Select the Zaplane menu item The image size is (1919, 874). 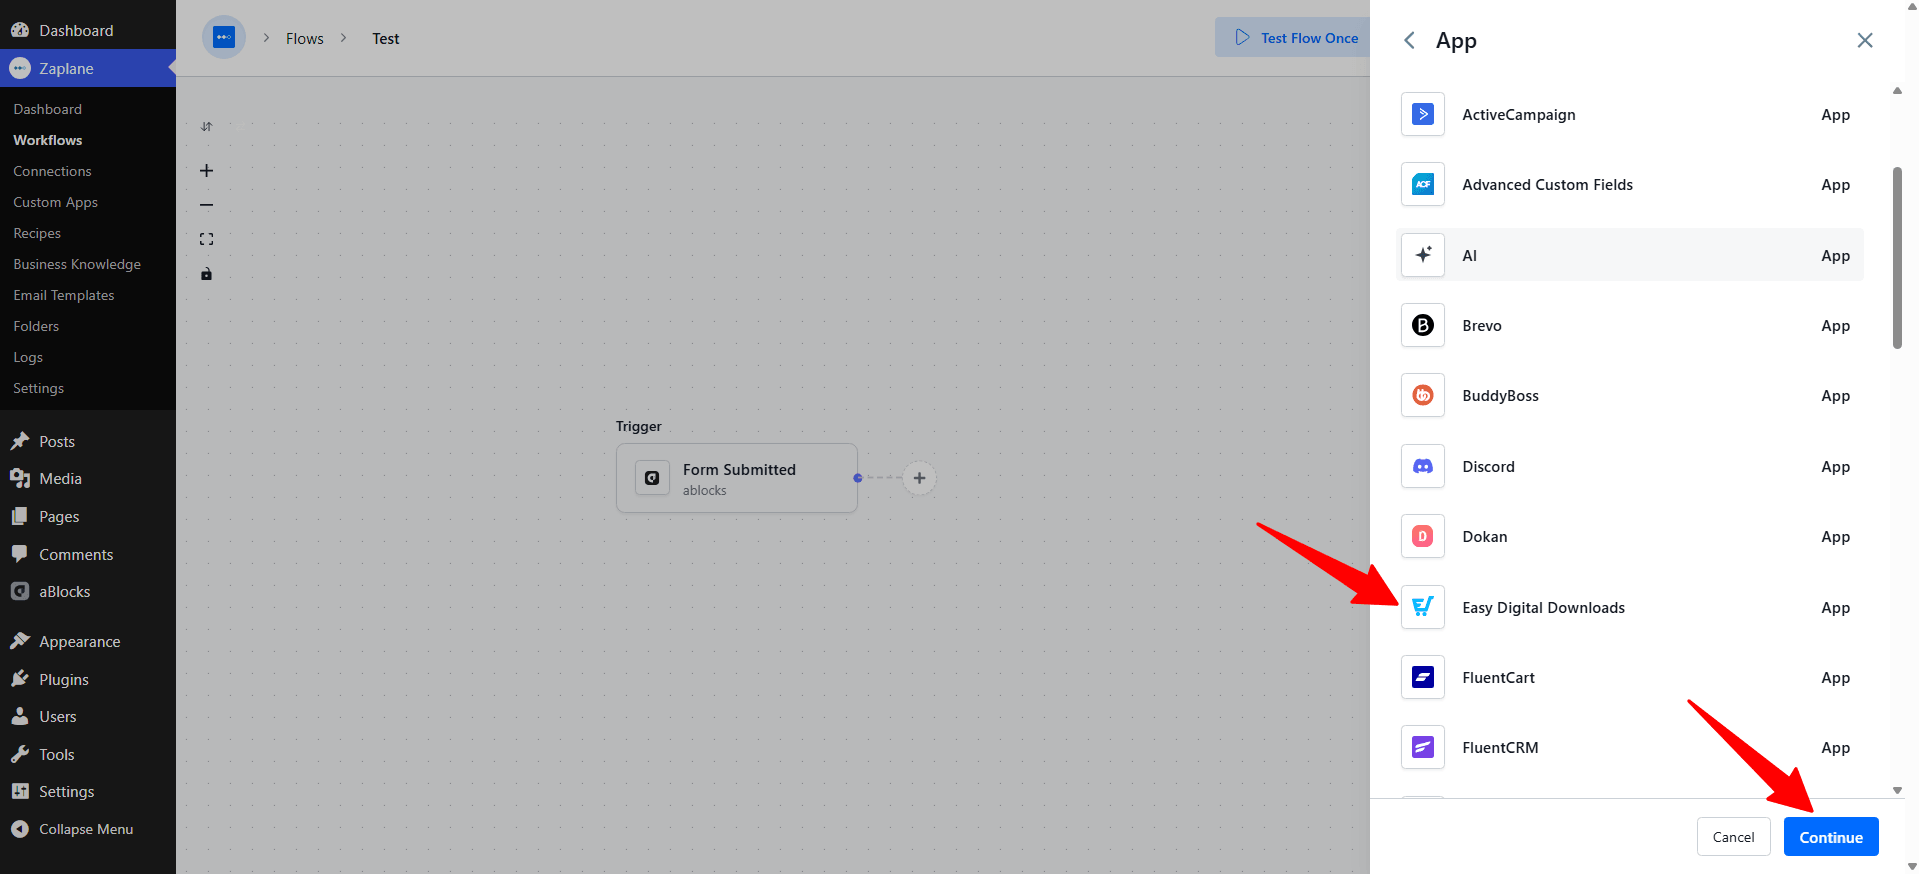click(x=88, y=68)
